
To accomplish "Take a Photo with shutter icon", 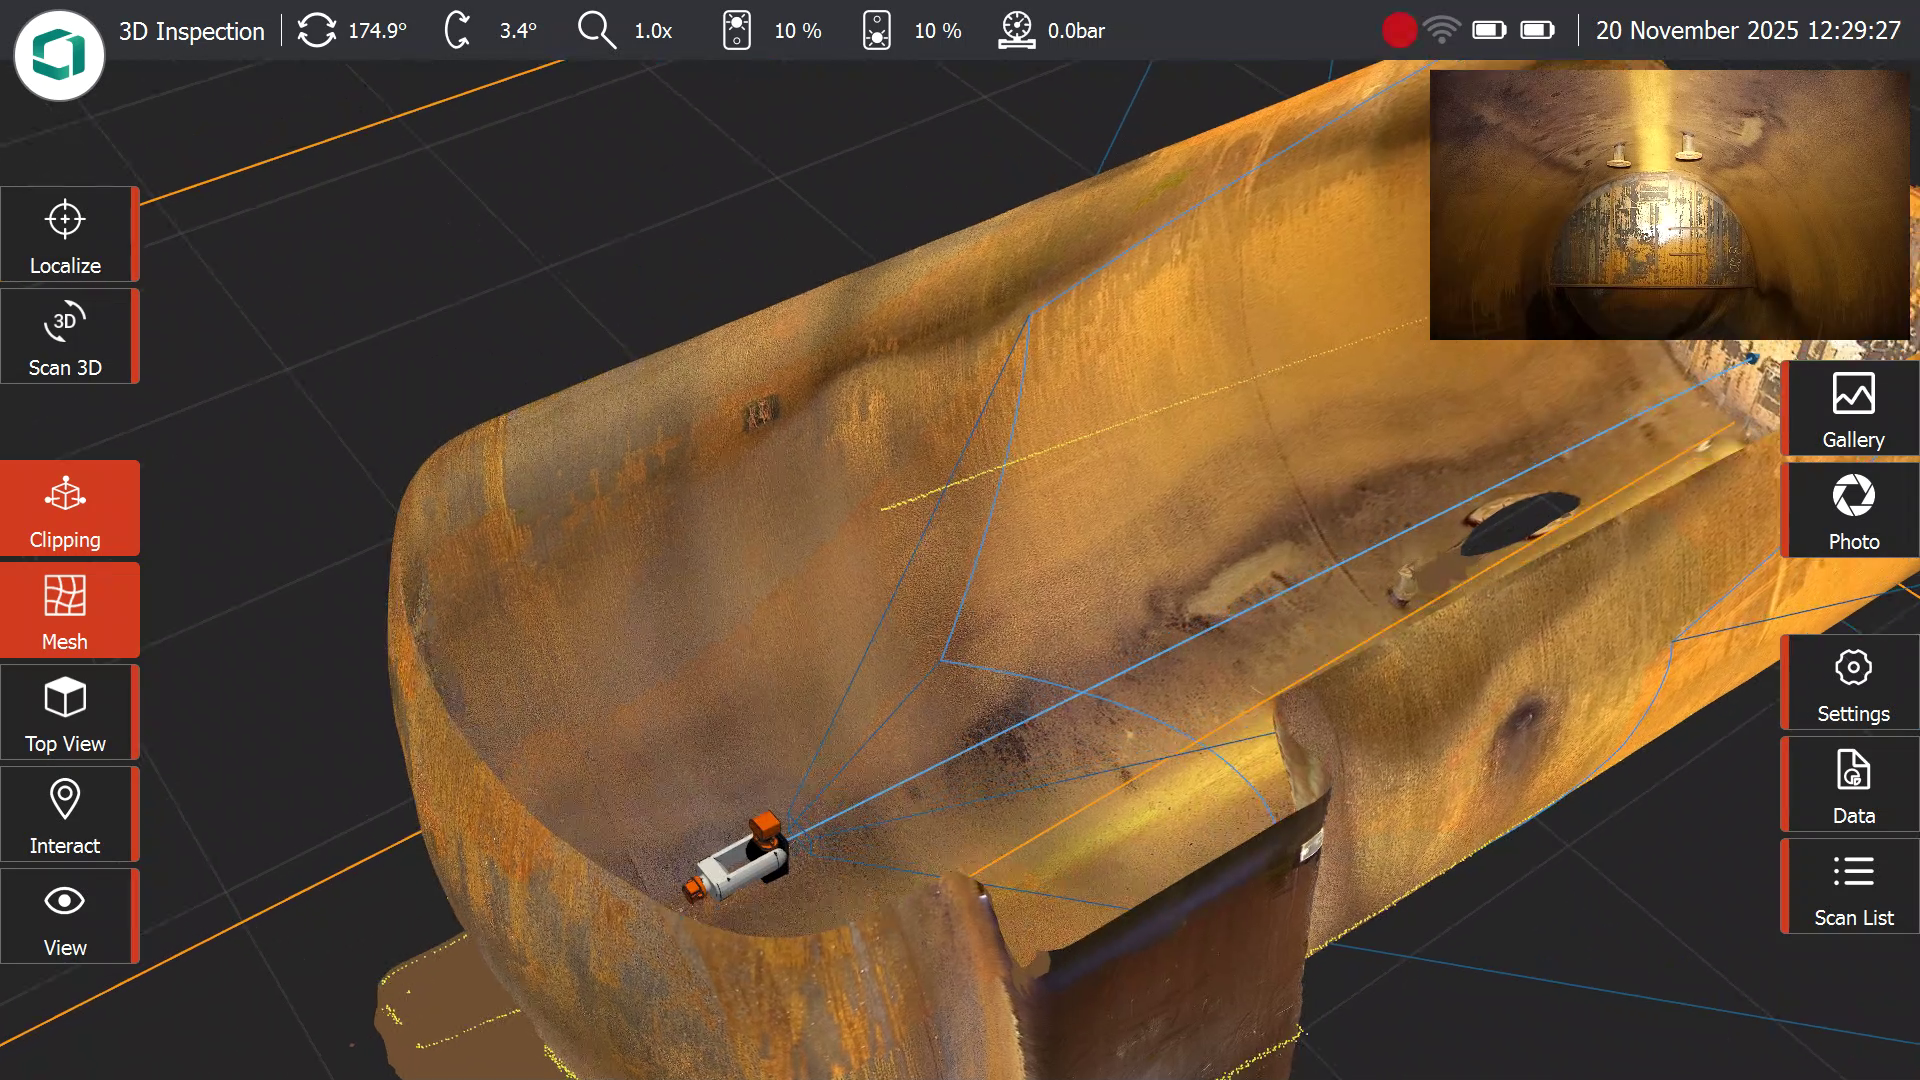I will click(1852, 511).
